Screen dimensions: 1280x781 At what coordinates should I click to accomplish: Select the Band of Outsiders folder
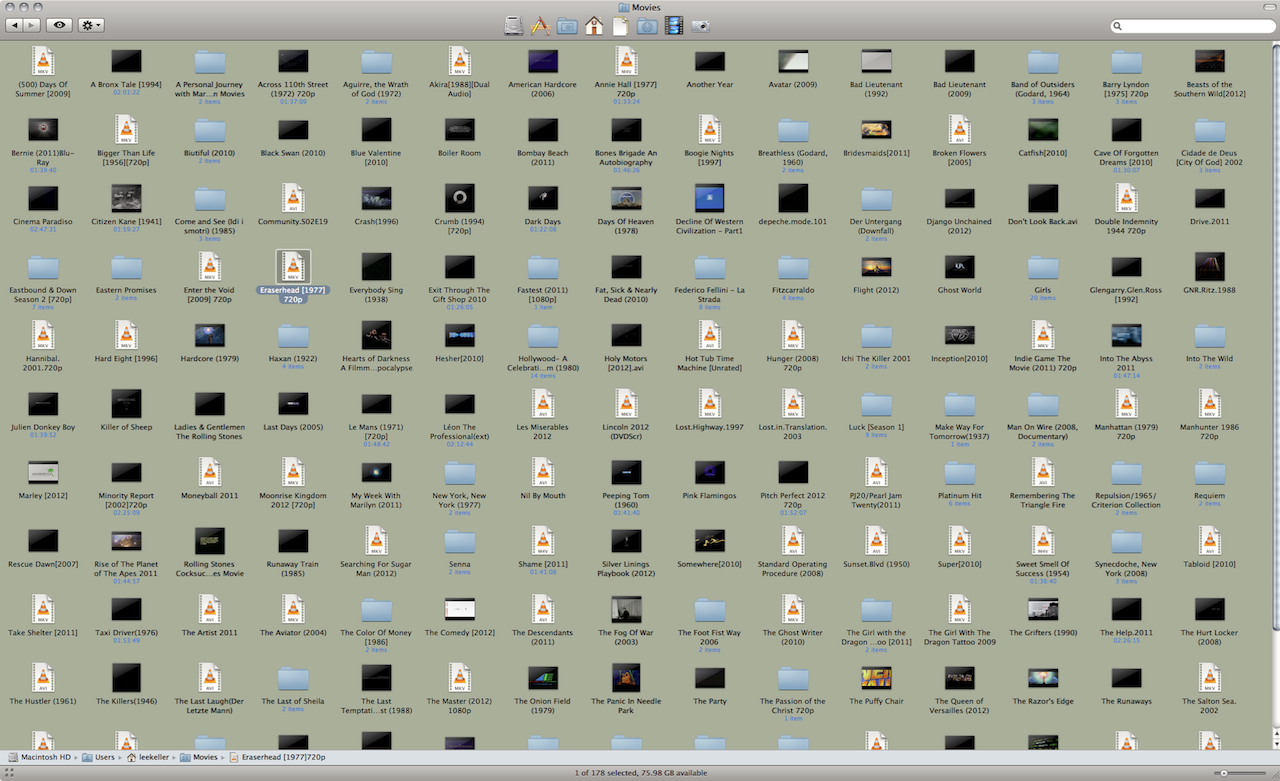point(1043,62)
